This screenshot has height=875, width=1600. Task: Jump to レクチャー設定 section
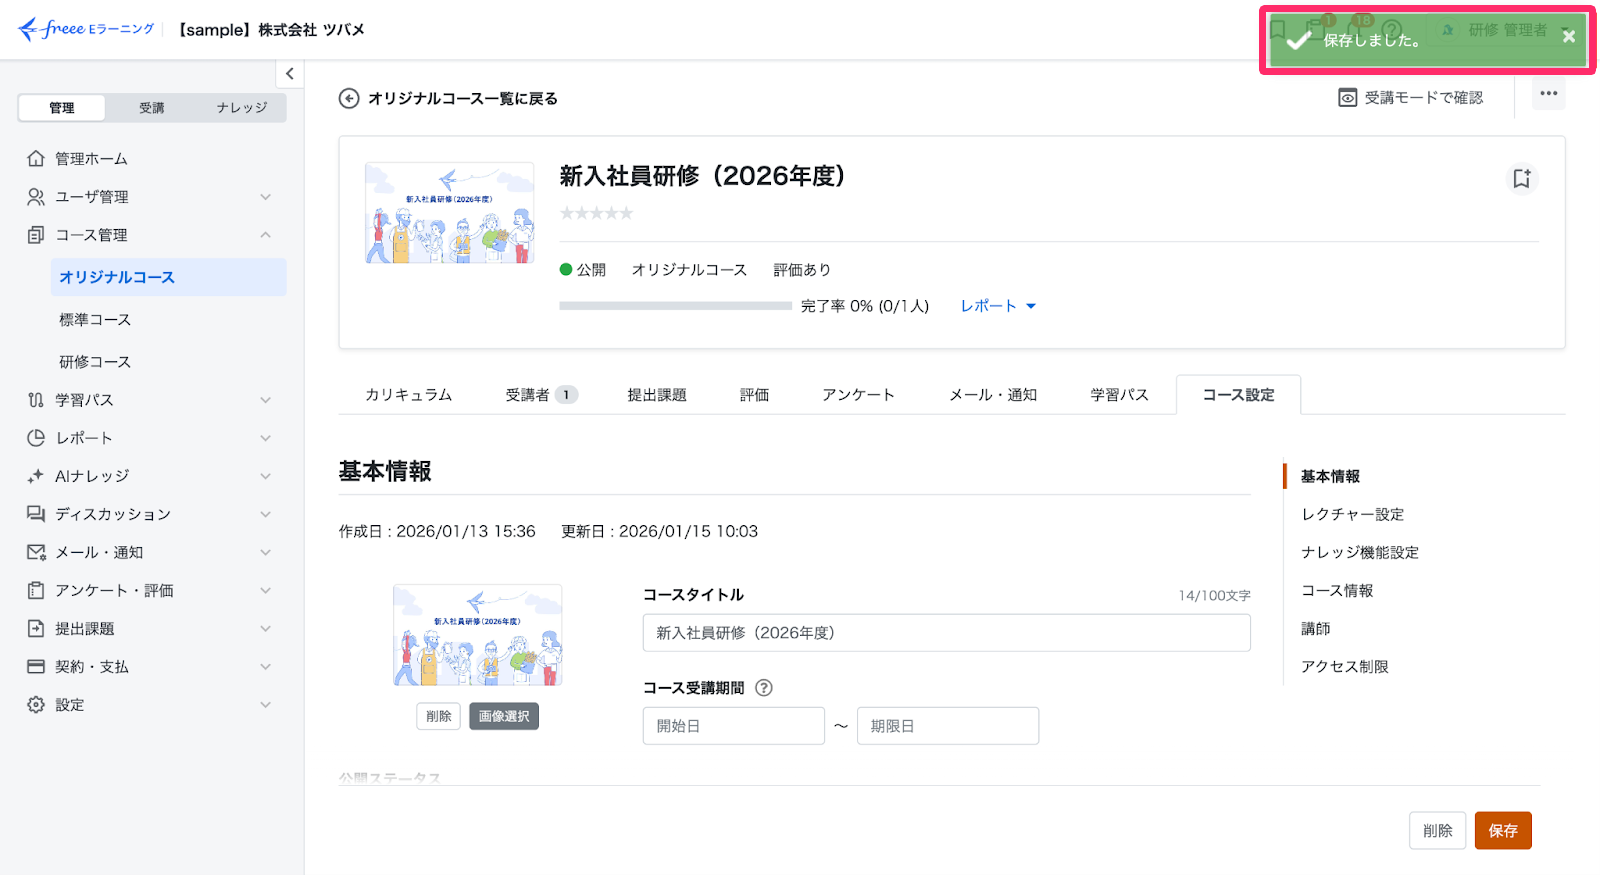point(1352,514)
